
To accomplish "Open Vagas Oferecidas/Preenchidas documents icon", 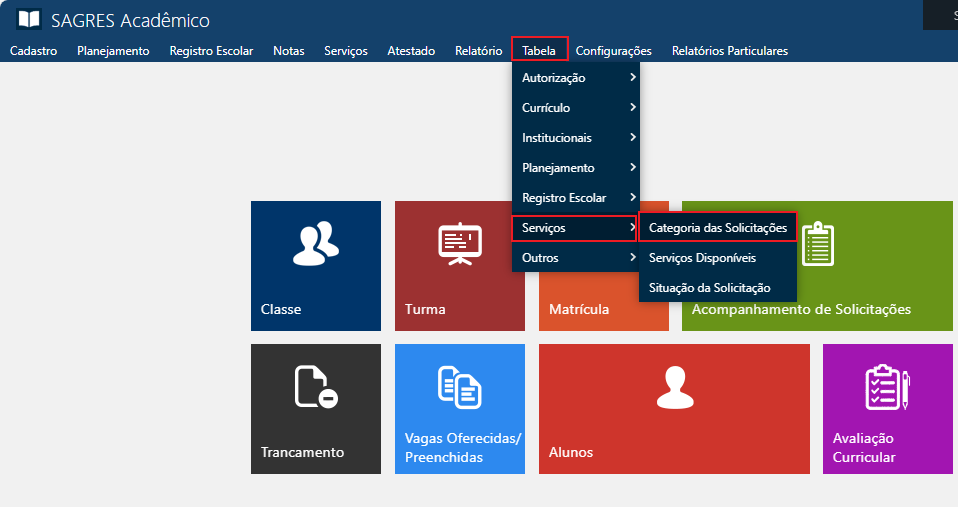I will point(460,387).
